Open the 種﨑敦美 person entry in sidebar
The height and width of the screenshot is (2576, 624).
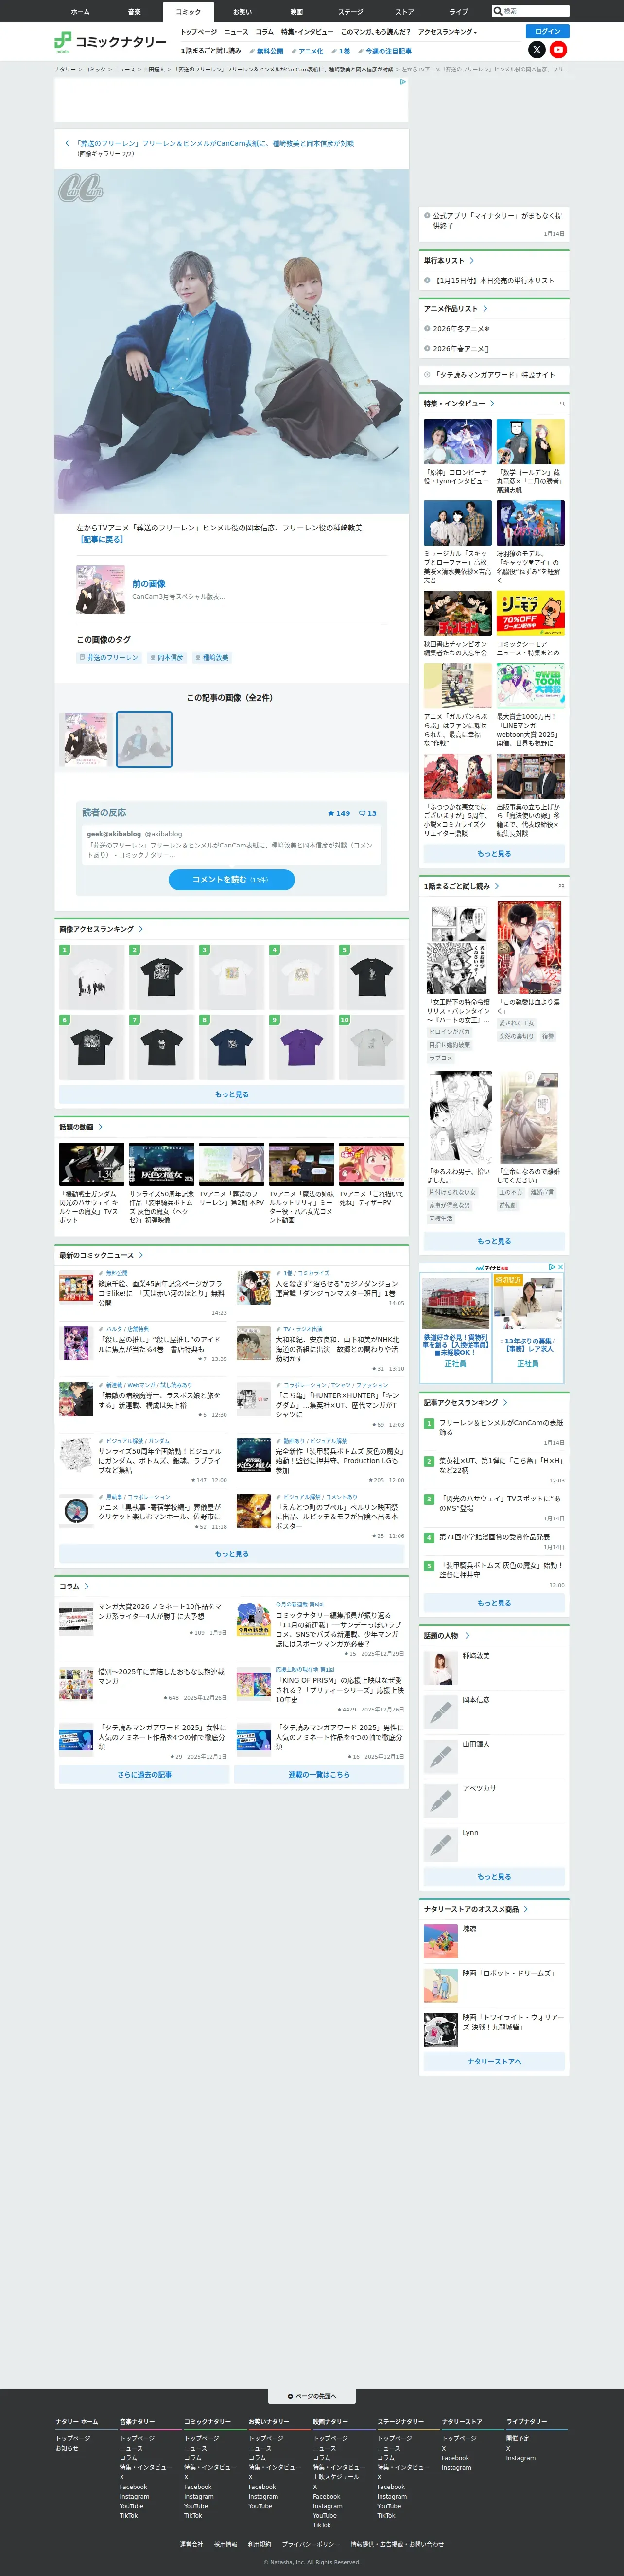pyautogui.click(x=494, y=1669)
